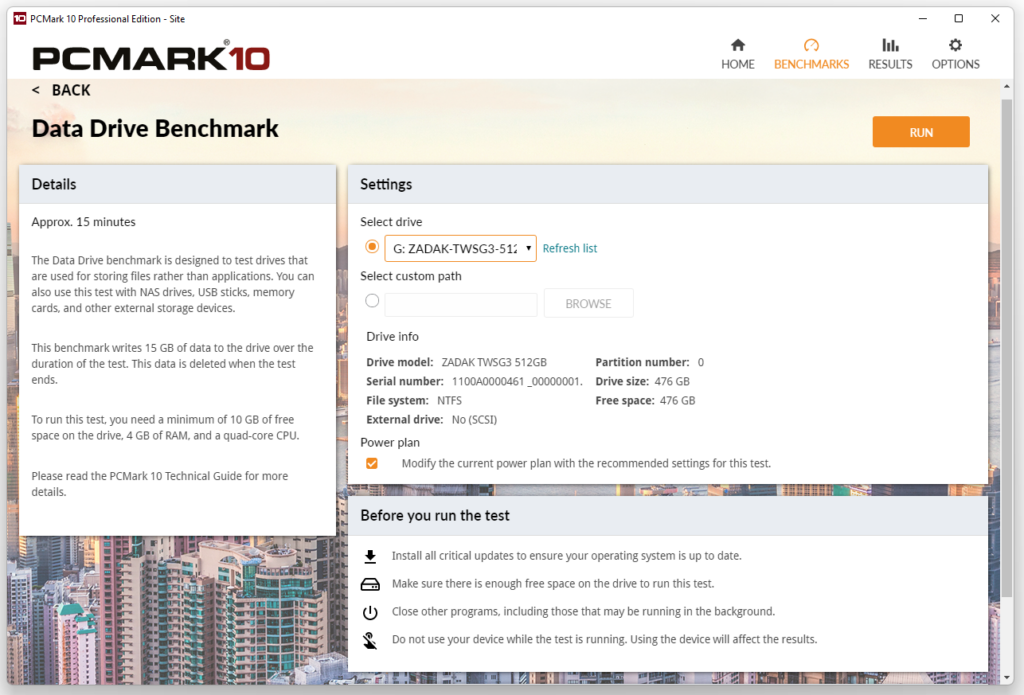
Task: Select the custom path radio button
Action: click(372, 301)
